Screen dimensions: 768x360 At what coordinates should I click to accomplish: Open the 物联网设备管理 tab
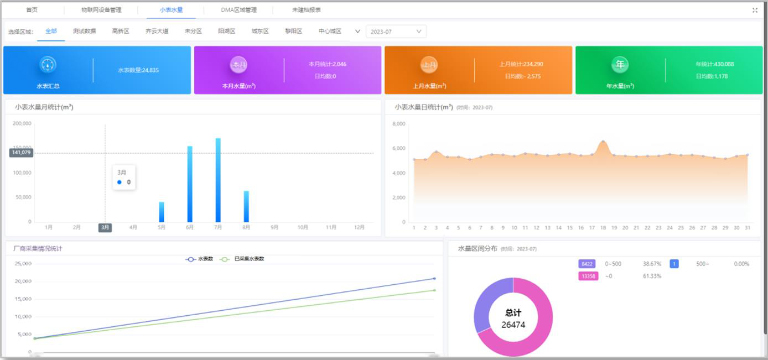tap(101, 10)
